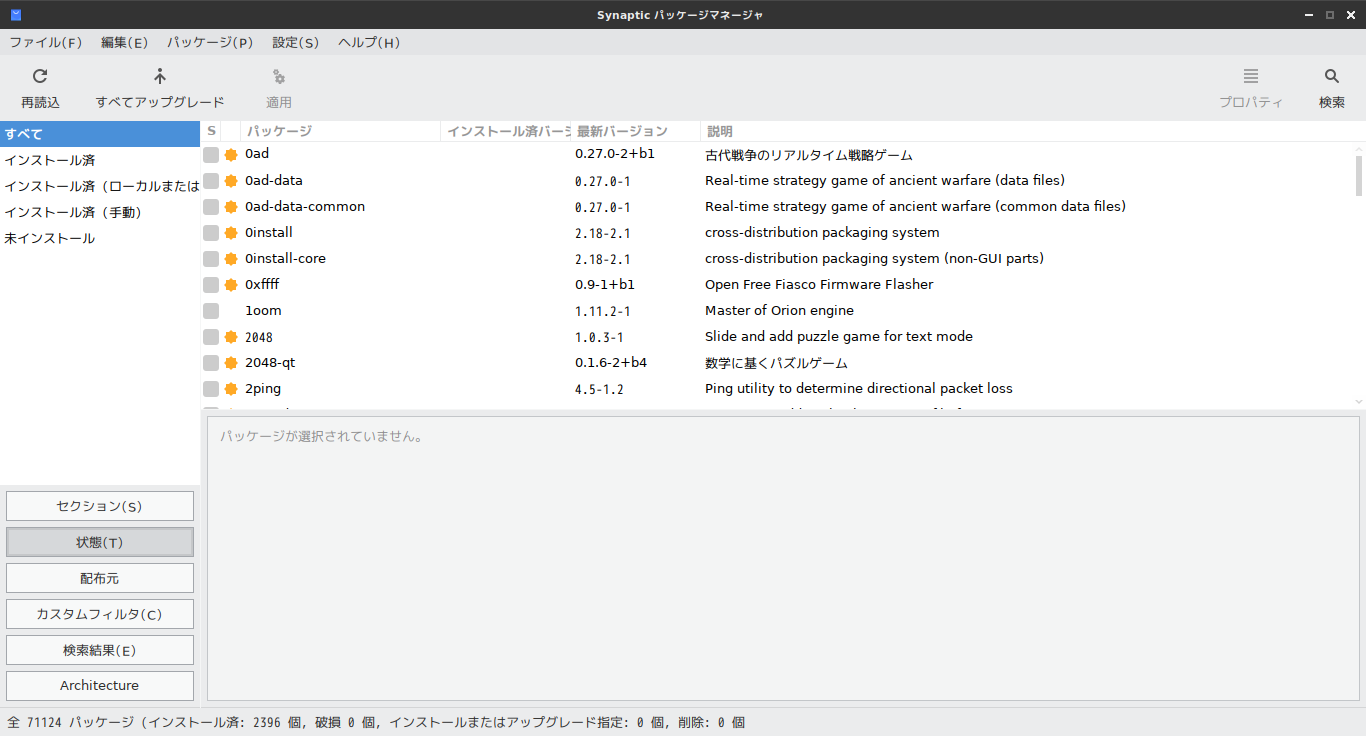Open the ヘルプ(H) menu
This screenshot has height=736, width=1366.
point(369,42)
